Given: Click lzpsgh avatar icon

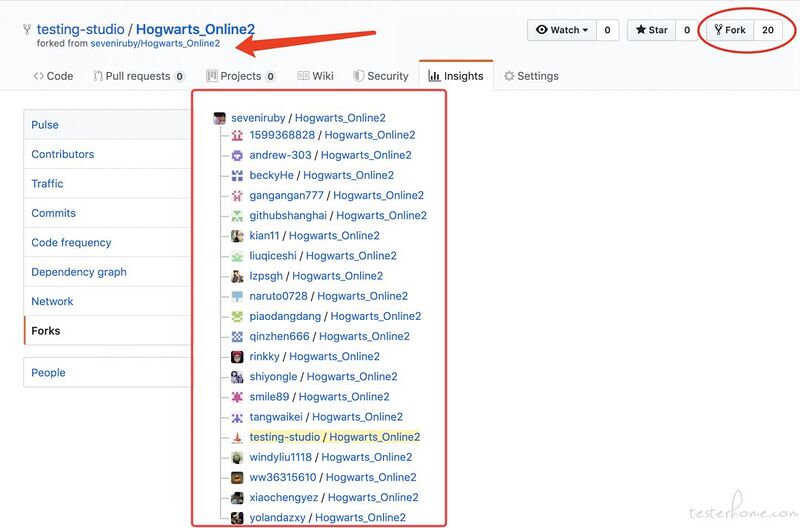Looking at the screenshot, I should (237, 276).
